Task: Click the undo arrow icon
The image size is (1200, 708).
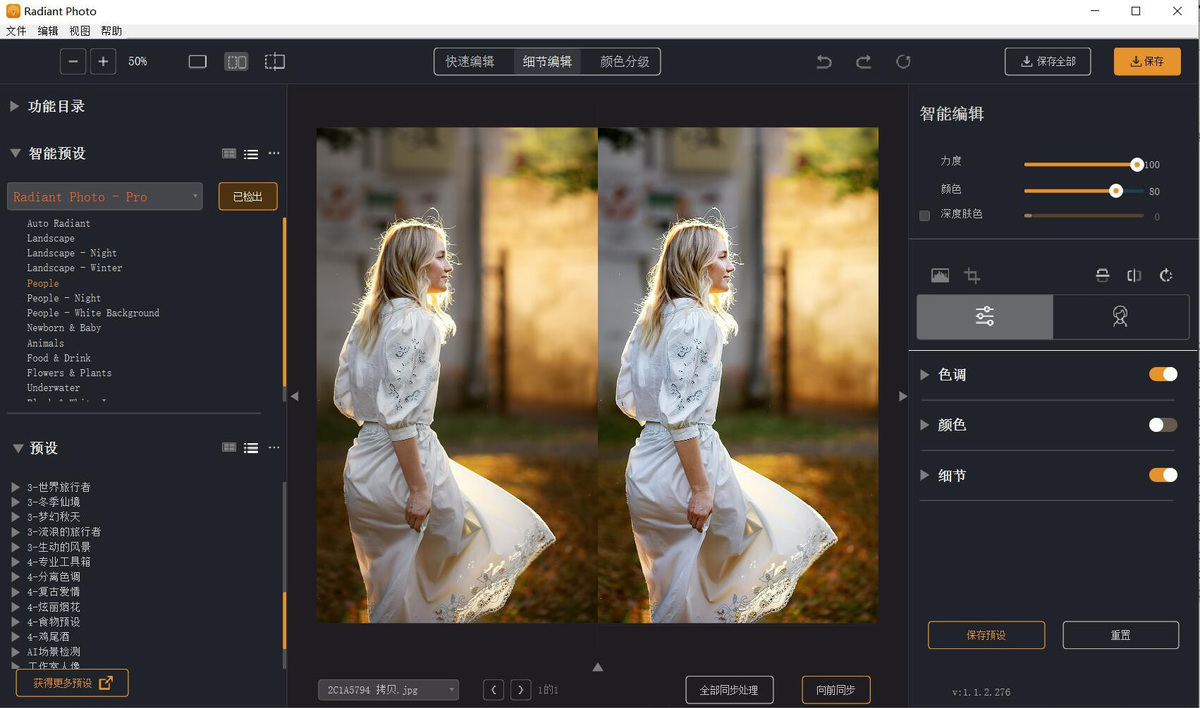Action: point(824,62)
